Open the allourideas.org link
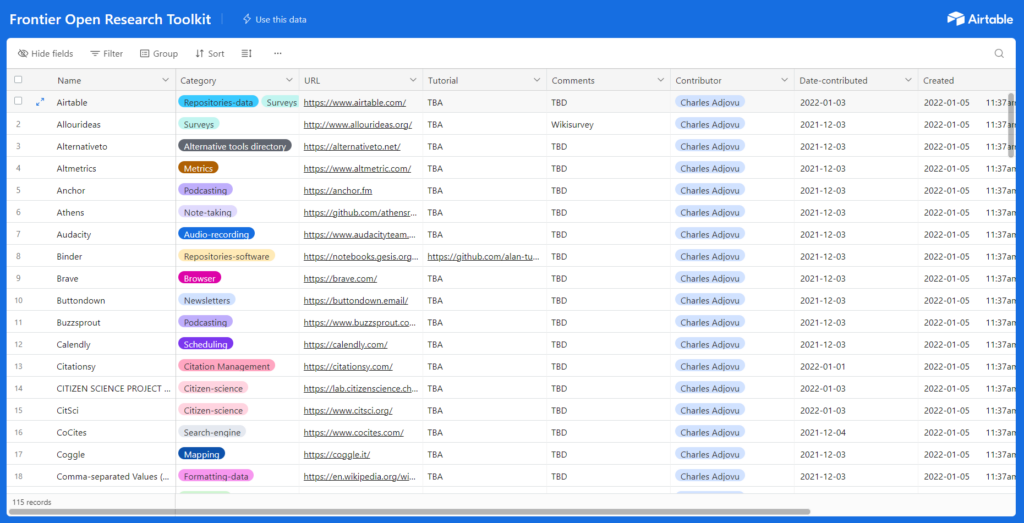The height and width of the screenshot is (523, 1024). [358, 125]
